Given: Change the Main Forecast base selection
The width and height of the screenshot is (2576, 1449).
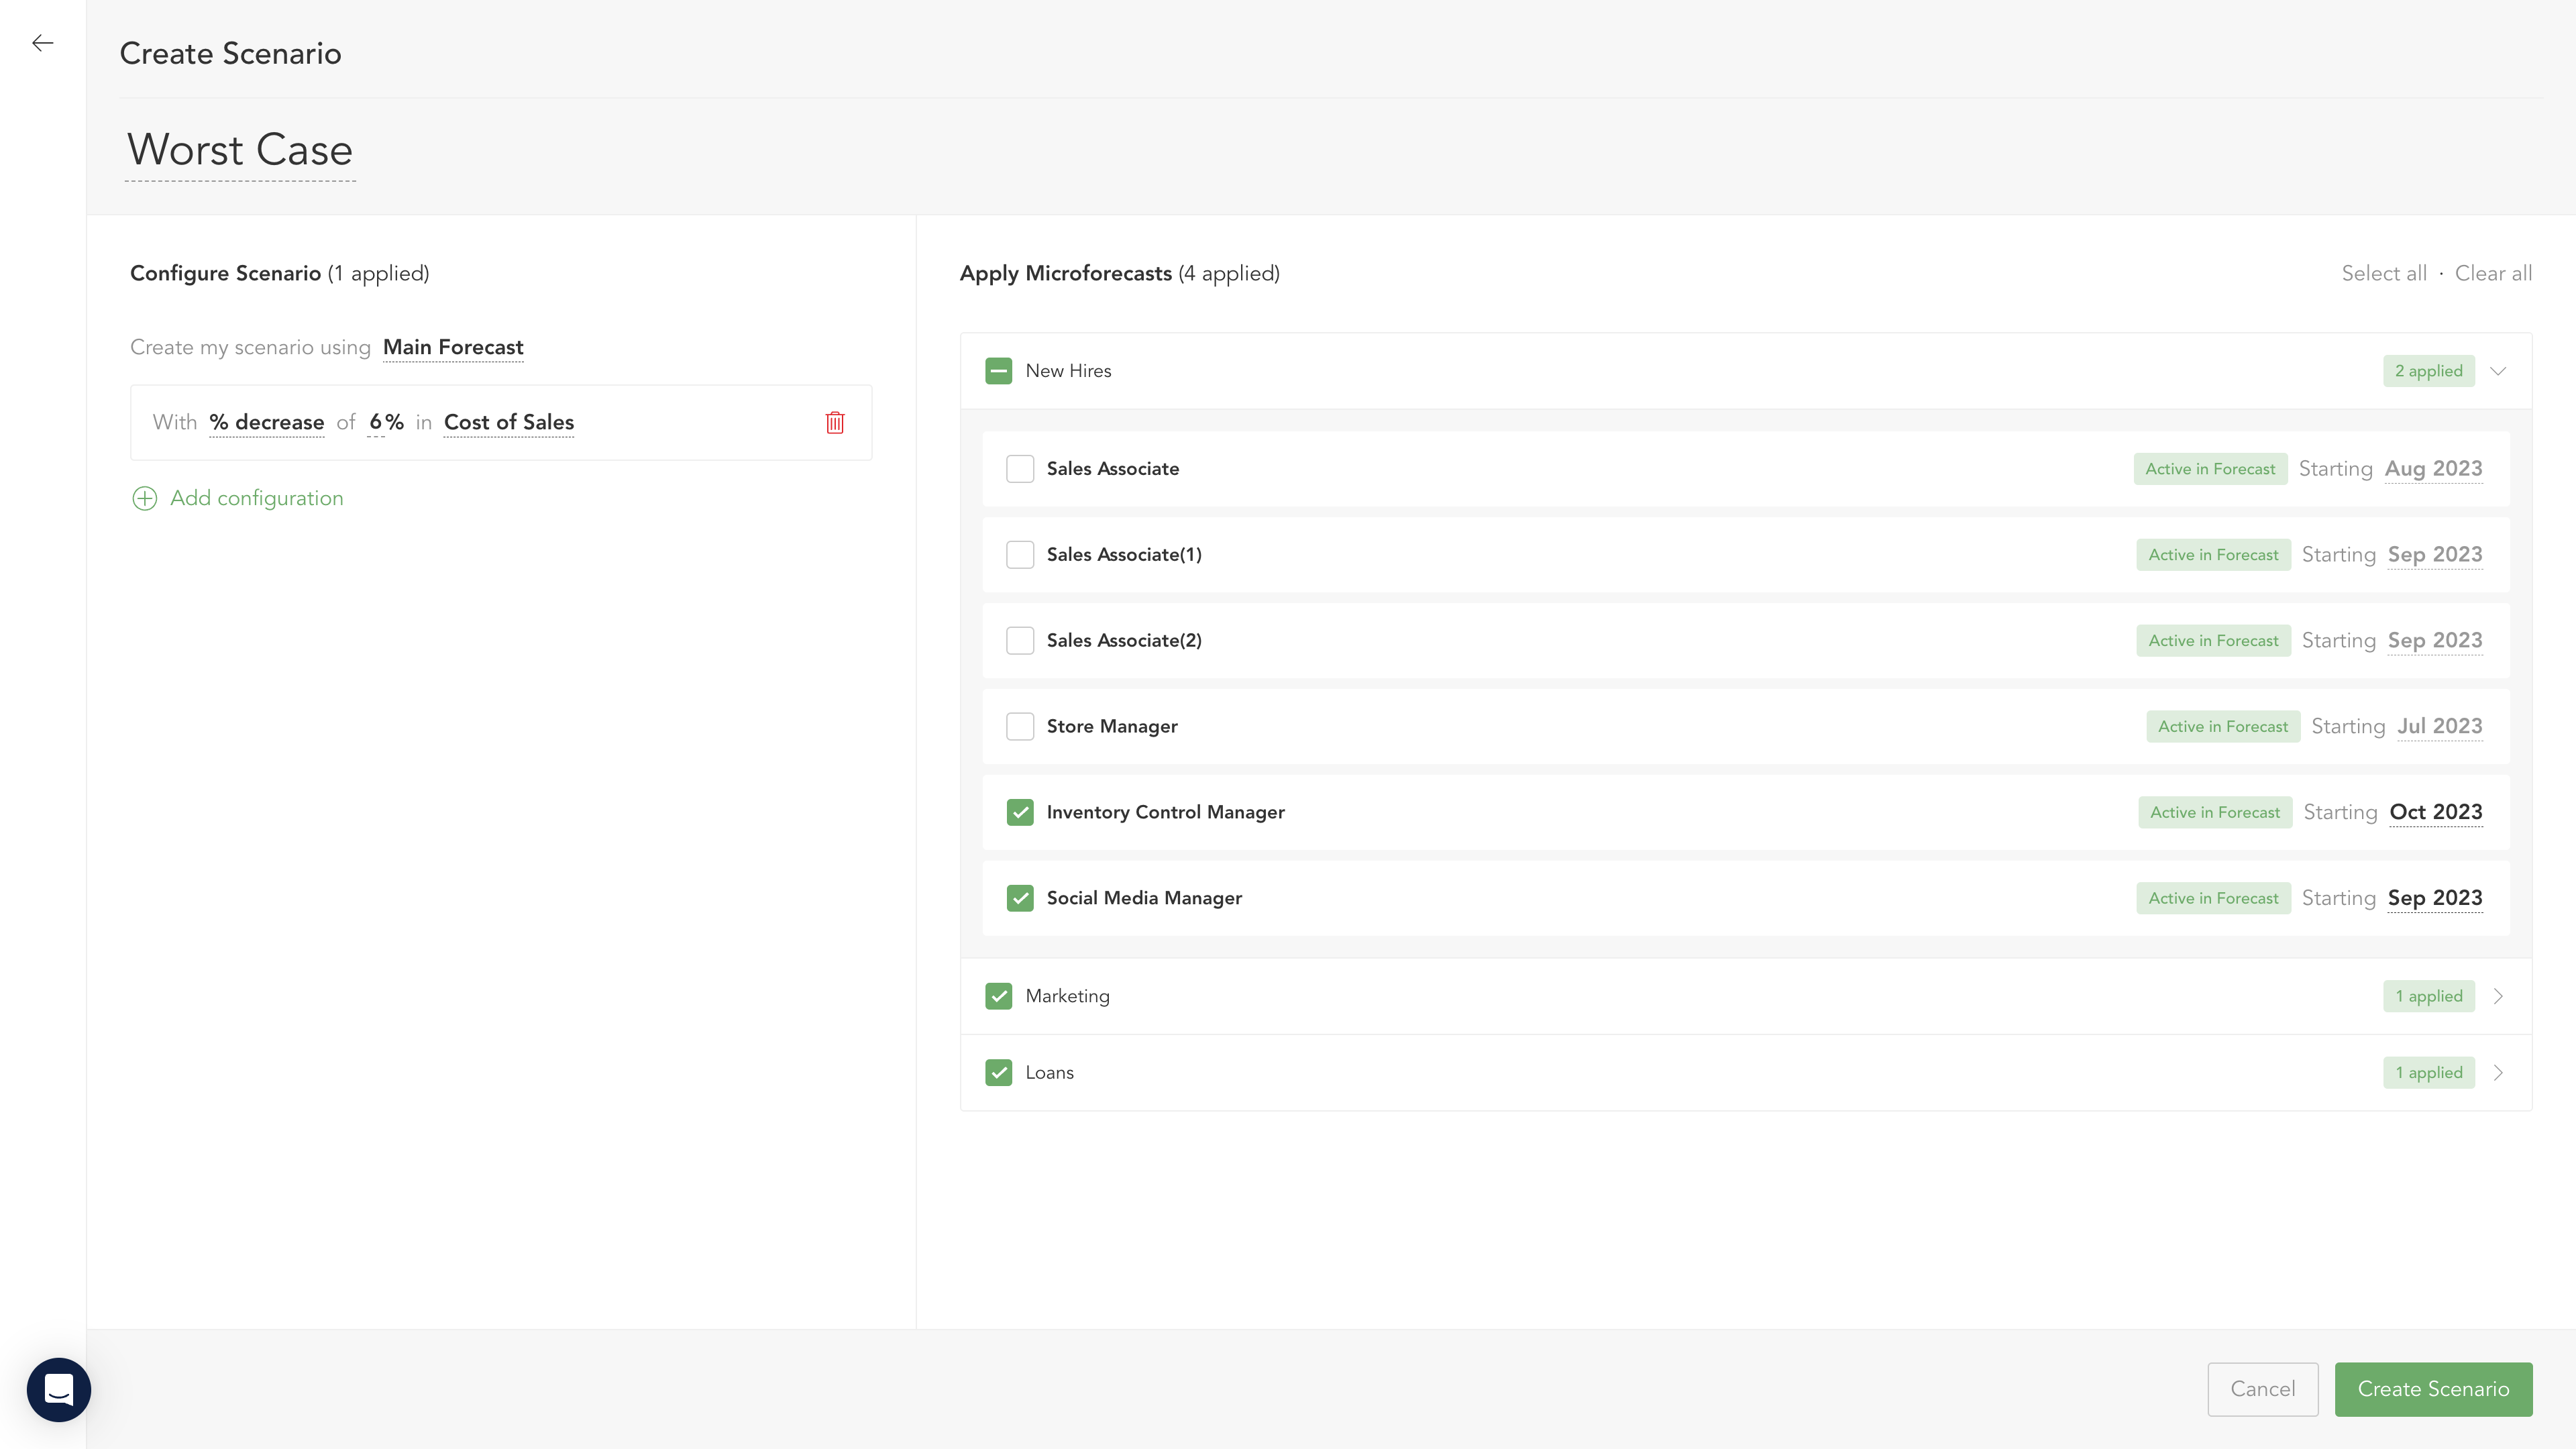Looking at the screenshot, I should (x=453, y=347).
